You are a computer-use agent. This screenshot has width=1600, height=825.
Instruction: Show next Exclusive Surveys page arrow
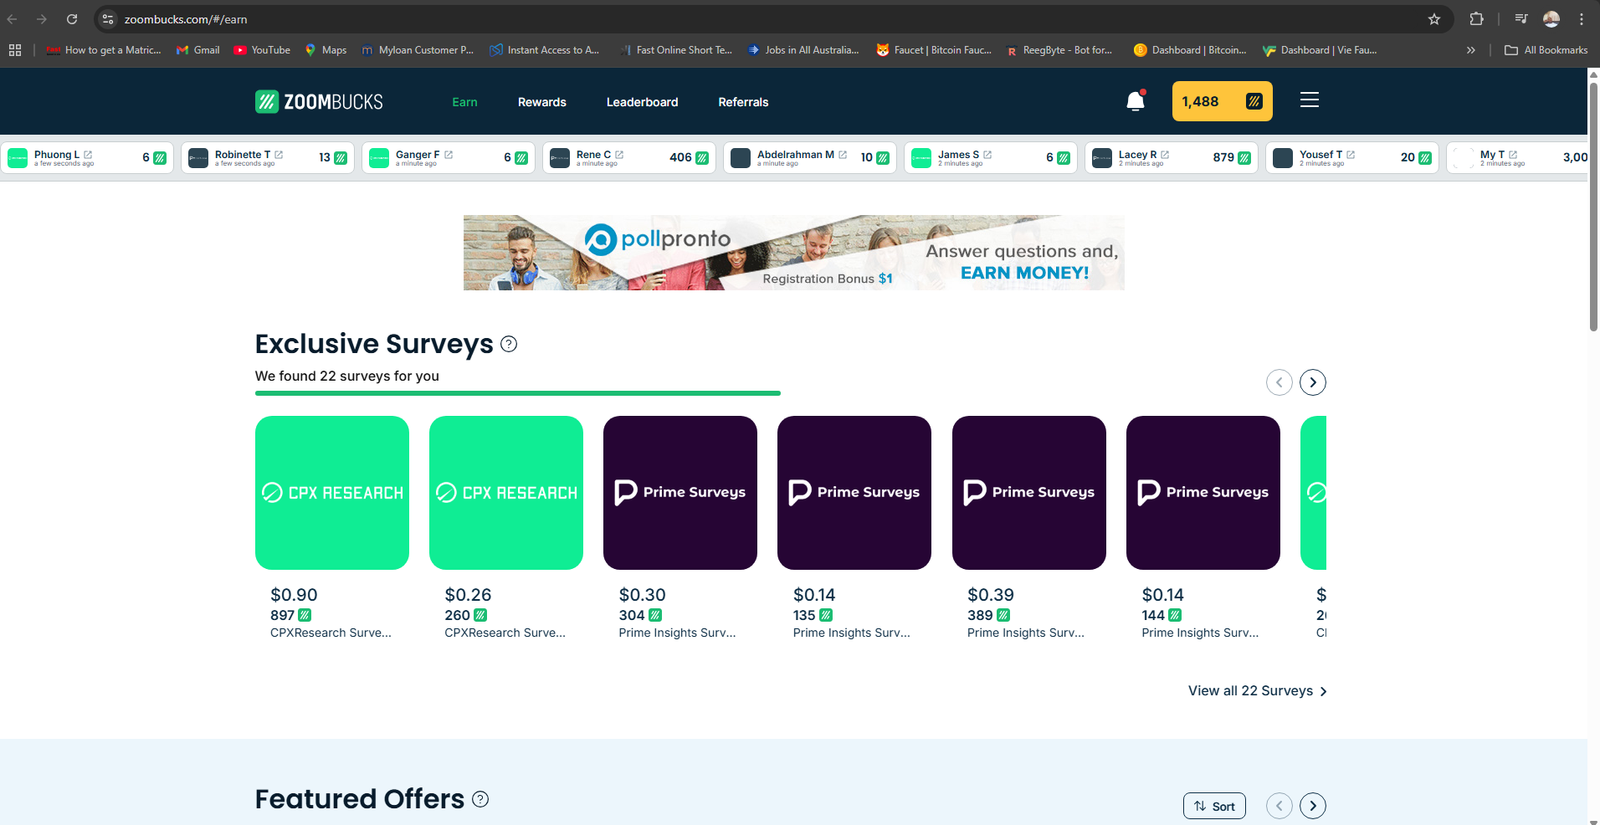(x=1313, y=382)
